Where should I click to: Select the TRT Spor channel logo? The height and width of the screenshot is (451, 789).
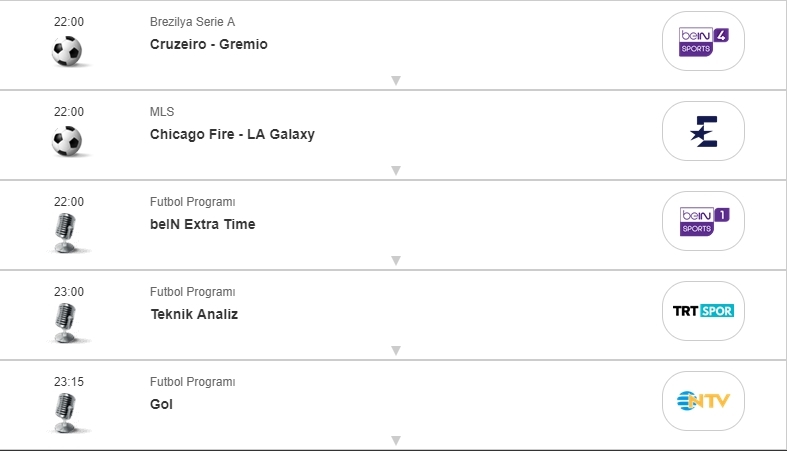(703, 311)
